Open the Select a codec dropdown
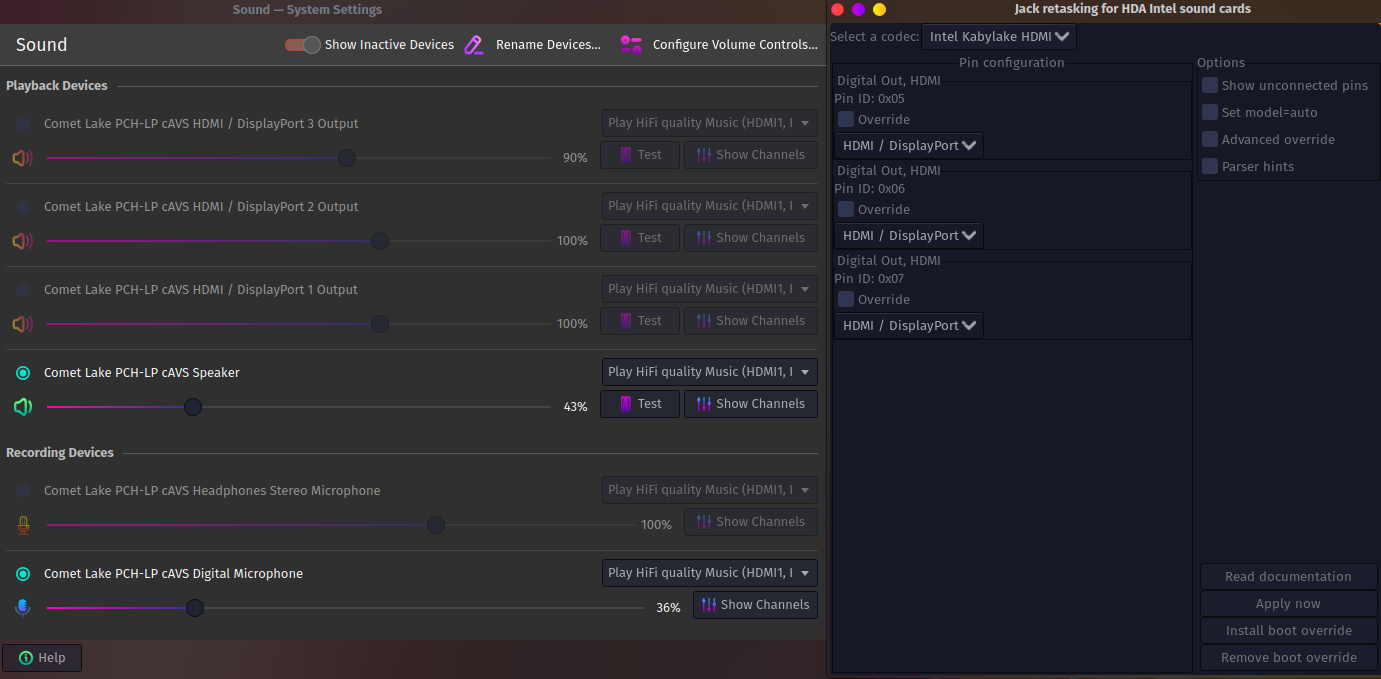The width and height of the screenshot is (1381, 679). [999, 37]
